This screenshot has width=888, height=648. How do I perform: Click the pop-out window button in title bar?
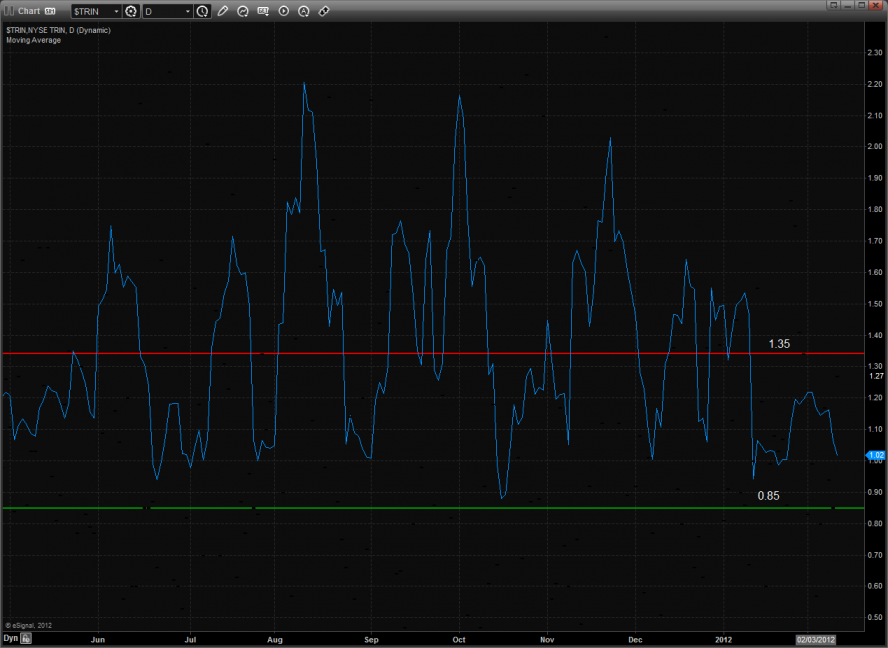[832, 6]
